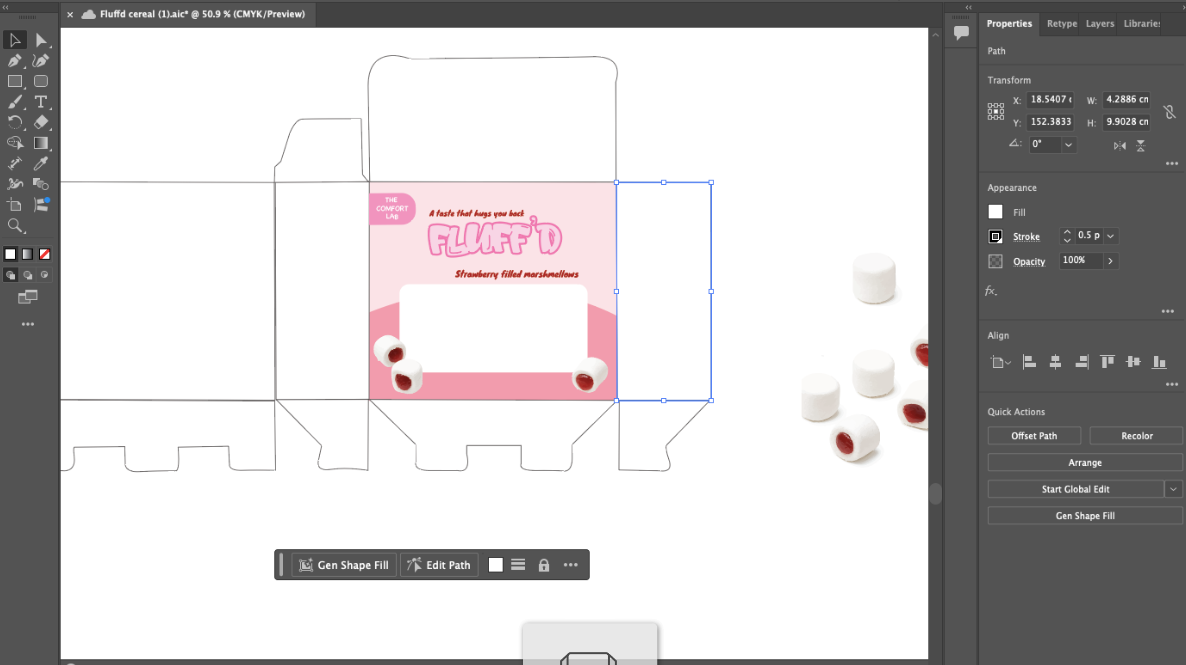Select the Paintbrush tool
The width and height of the screenshot is (1186, 665).
(14, 101)
